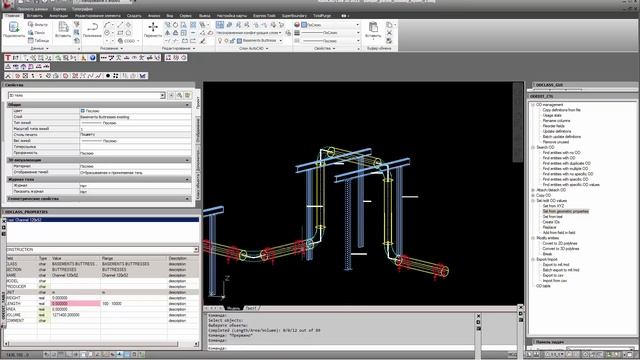
Task: Select 'Find entities with duplicate OD'
Action: tap(567, 163)
